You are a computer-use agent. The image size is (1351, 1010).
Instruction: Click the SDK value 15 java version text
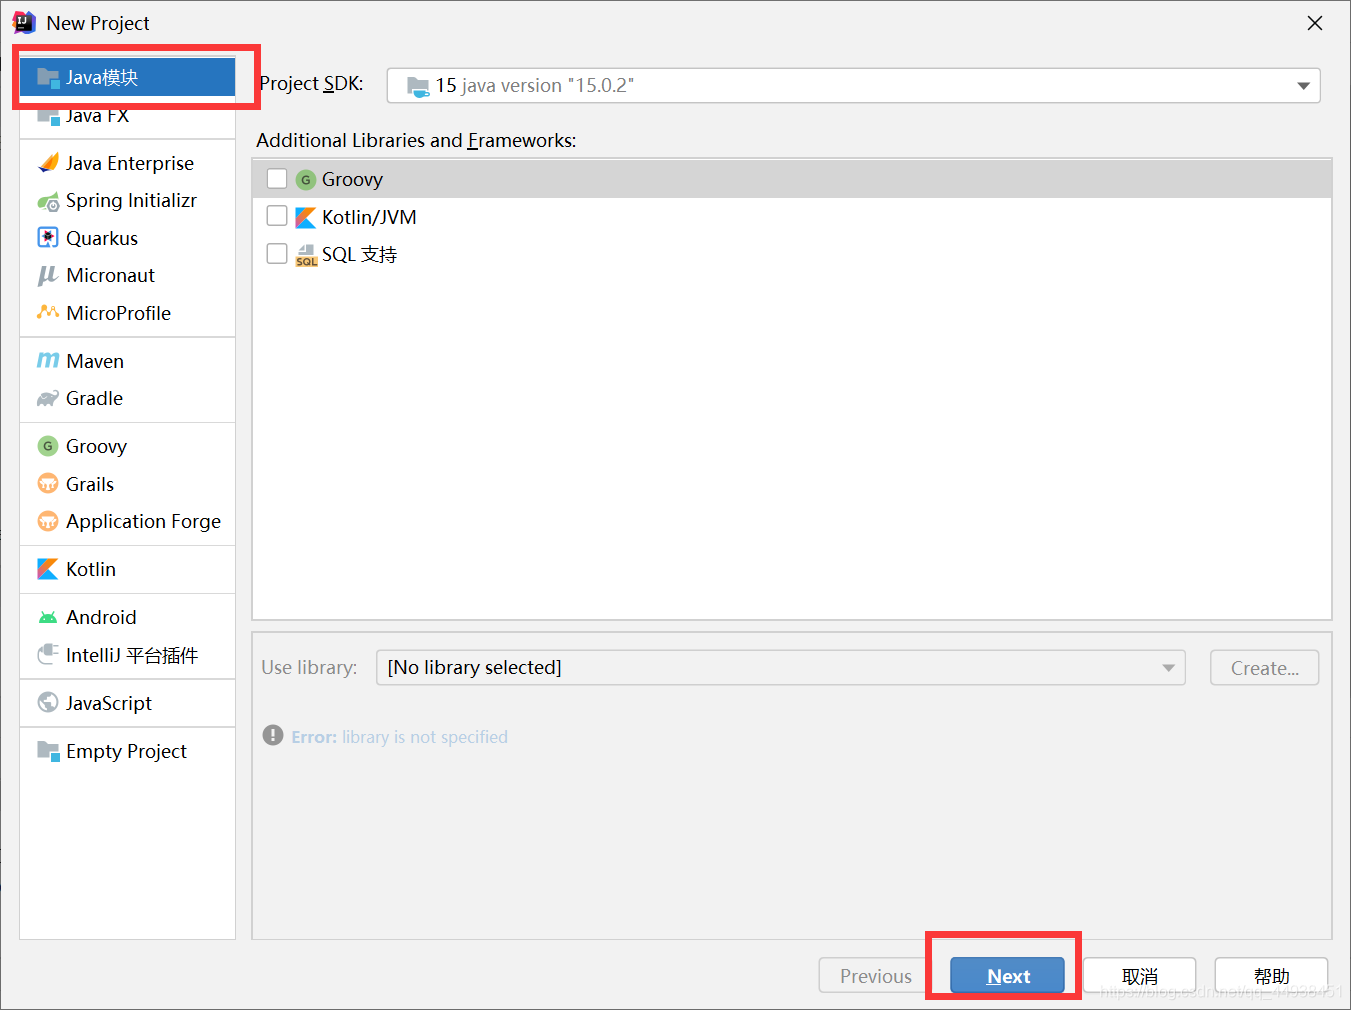tap(534, 86)
